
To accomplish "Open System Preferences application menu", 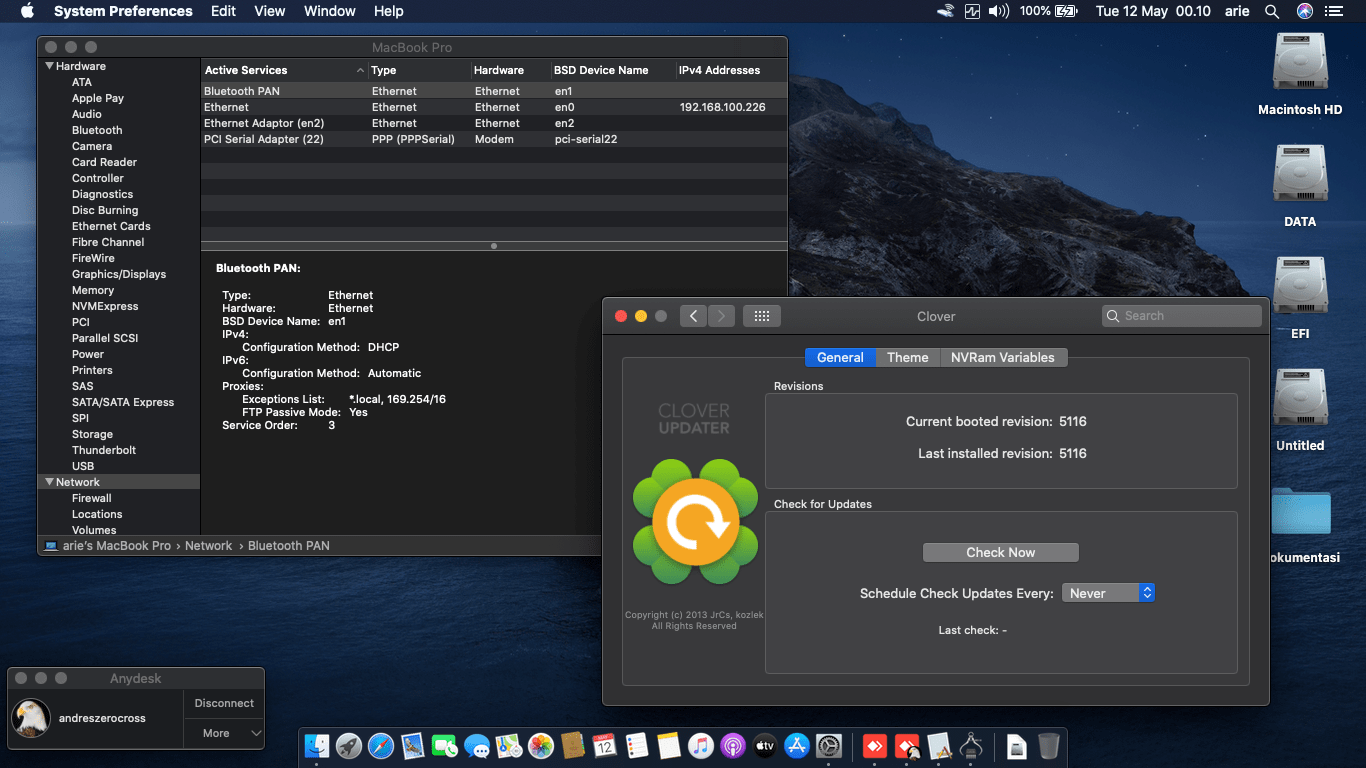I will click(x=123, y=12).
